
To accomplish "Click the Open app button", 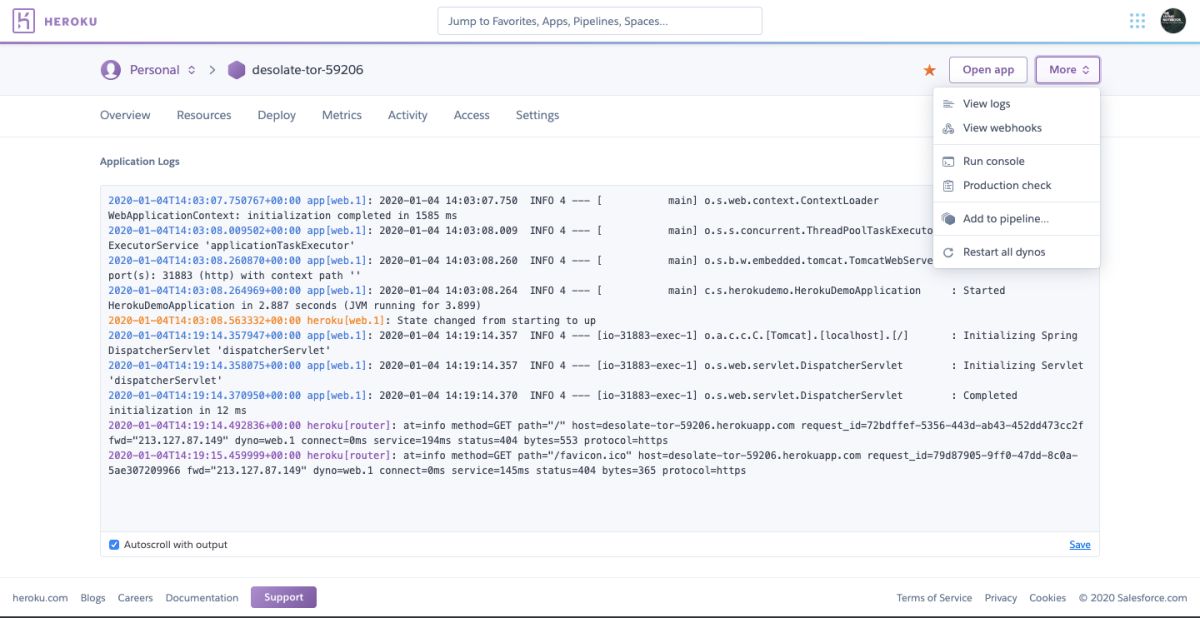I will (988, 70).
